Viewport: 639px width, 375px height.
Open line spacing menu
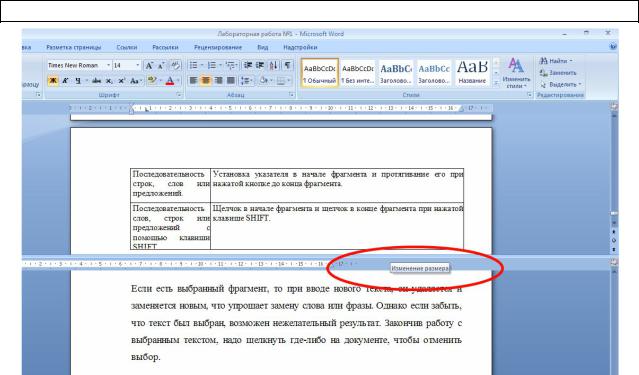click(246, 81)
